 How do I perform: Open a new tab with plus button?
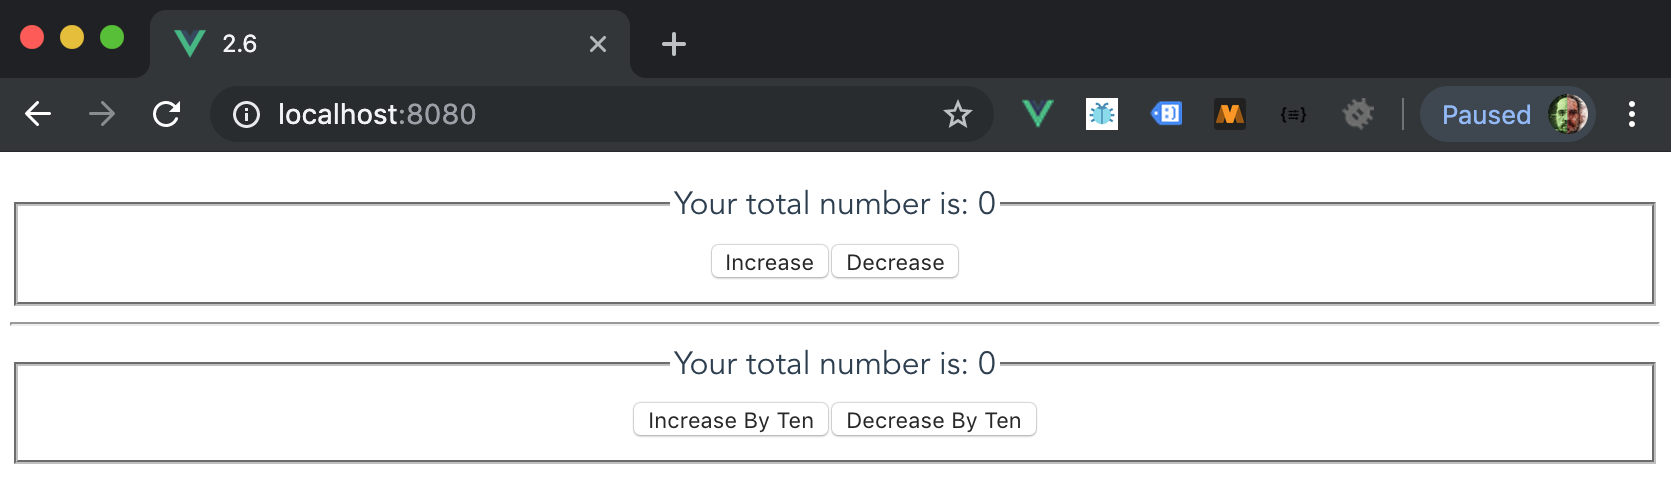[674, 44]
